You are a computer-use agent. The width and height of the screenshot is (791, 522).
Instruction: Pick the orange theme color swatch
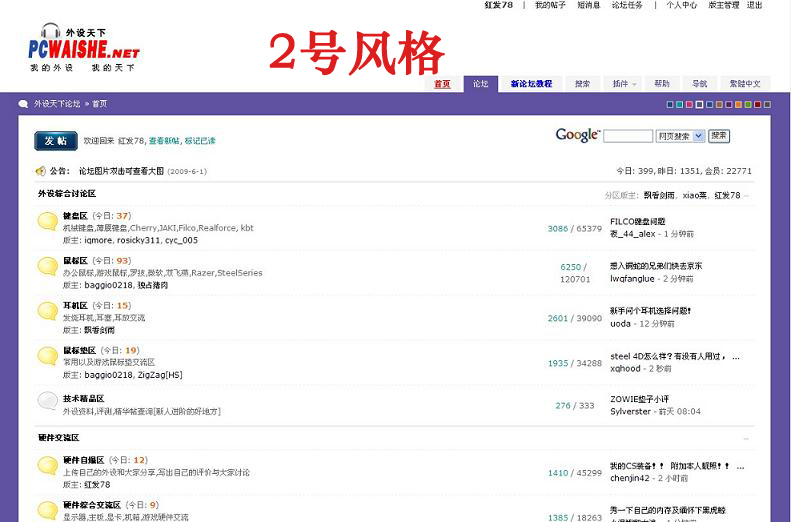tap(737, 104)
